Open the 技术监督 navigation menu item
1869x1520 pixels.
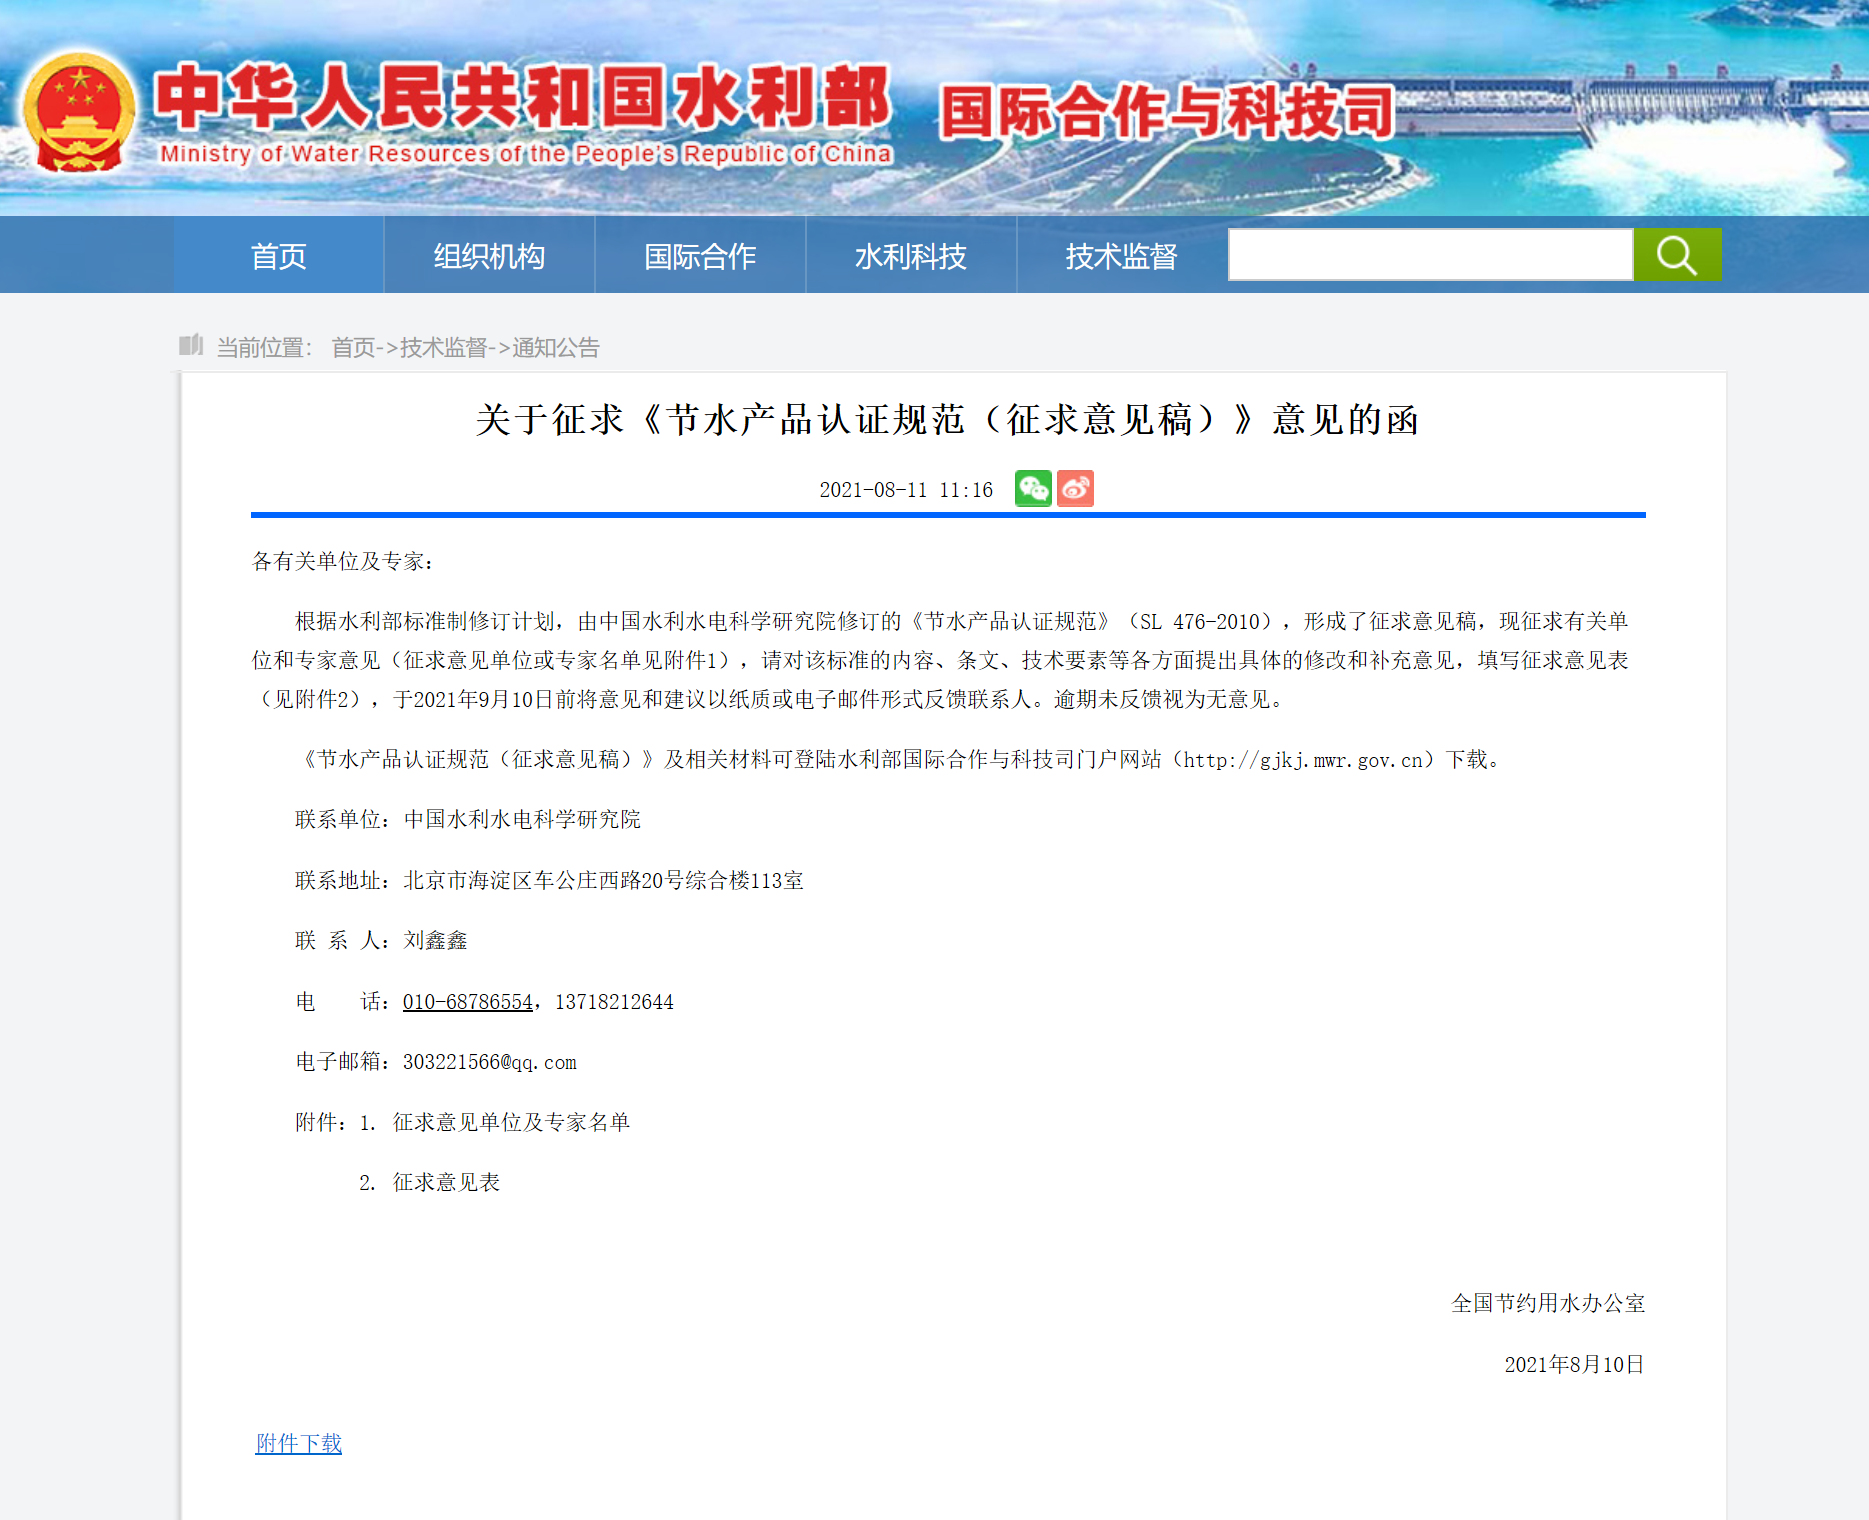(x=1122, y=256)
